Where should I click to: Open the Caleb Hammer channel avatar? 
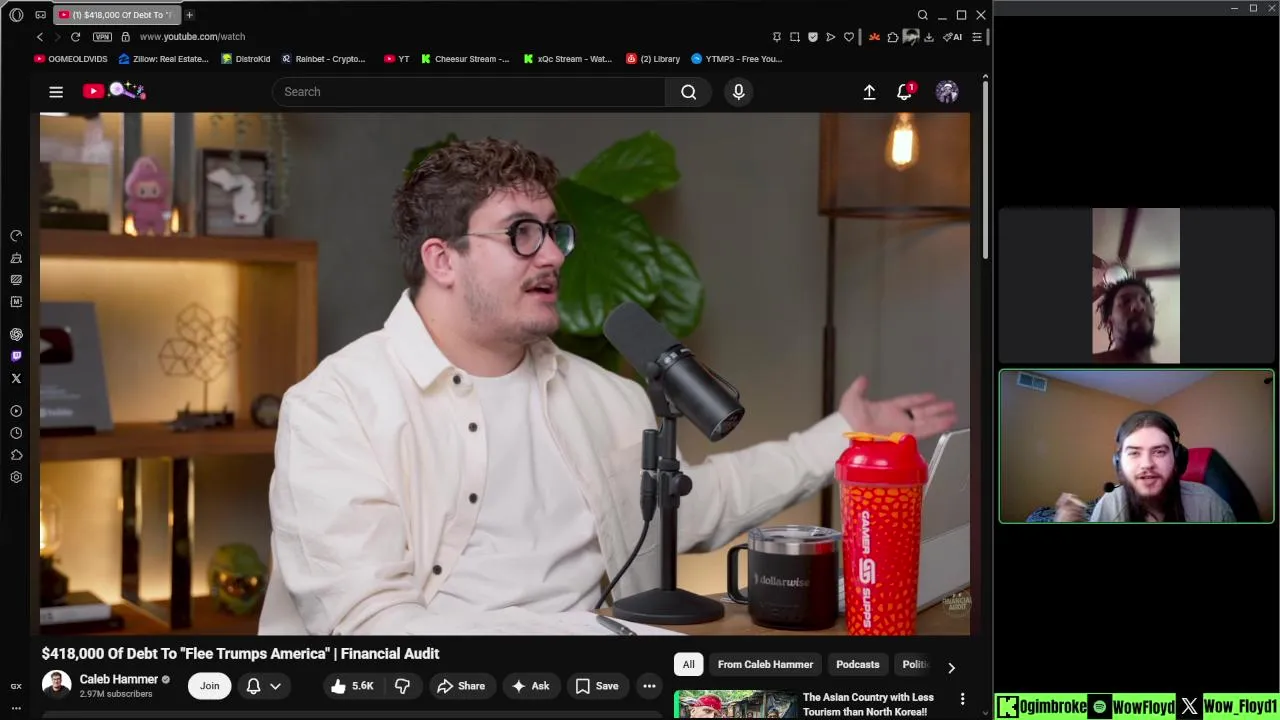point(56,685)
